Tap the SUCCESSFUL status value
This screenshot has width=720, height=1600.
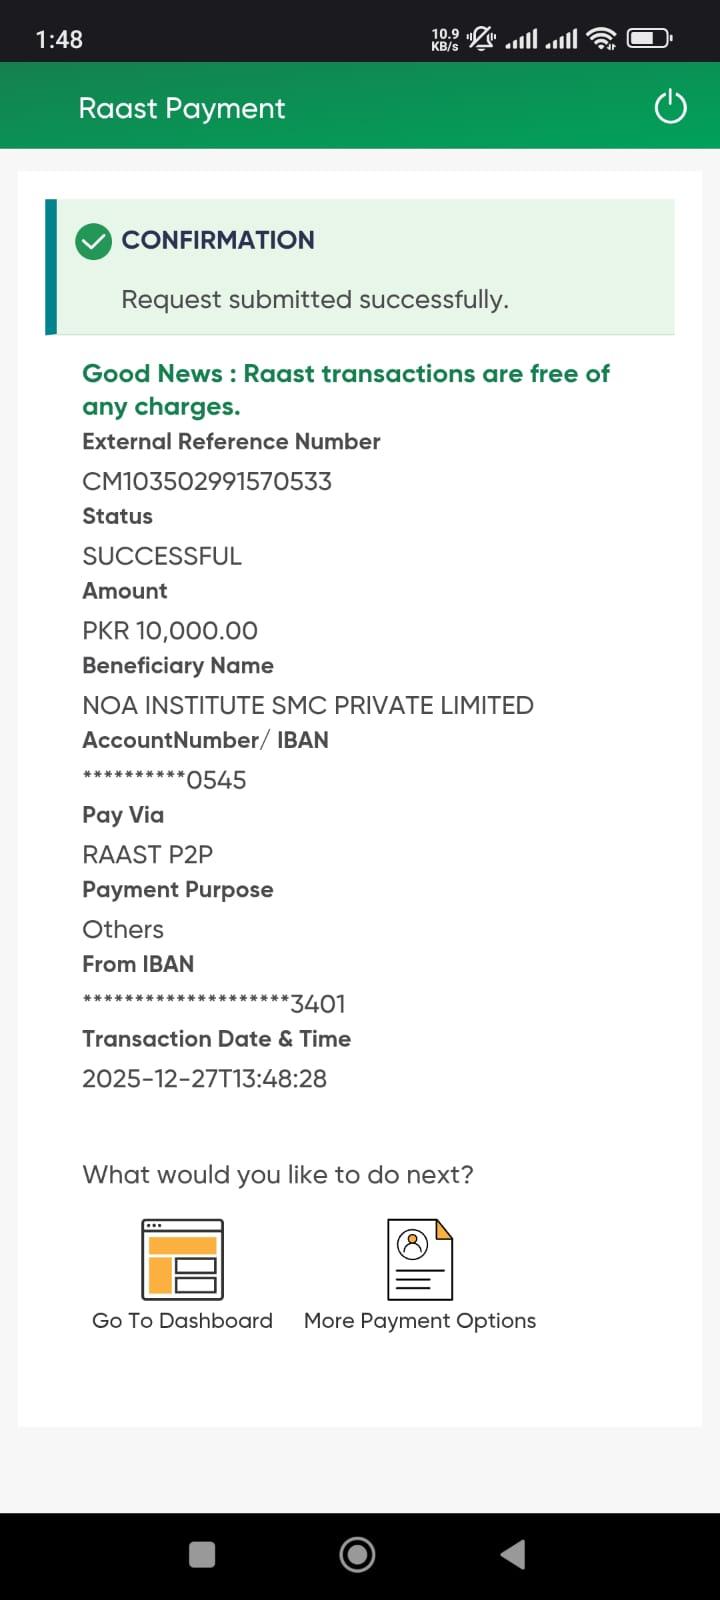point(162,556)
